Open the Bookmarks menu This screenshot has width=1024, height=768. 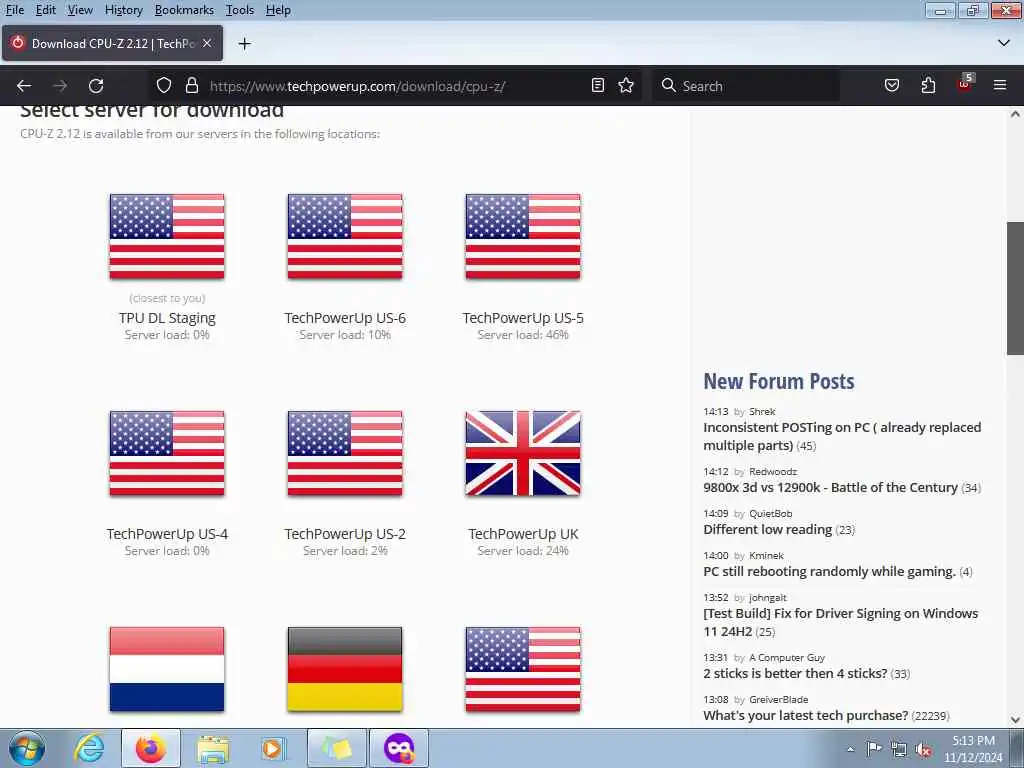[x=184, y=10]
